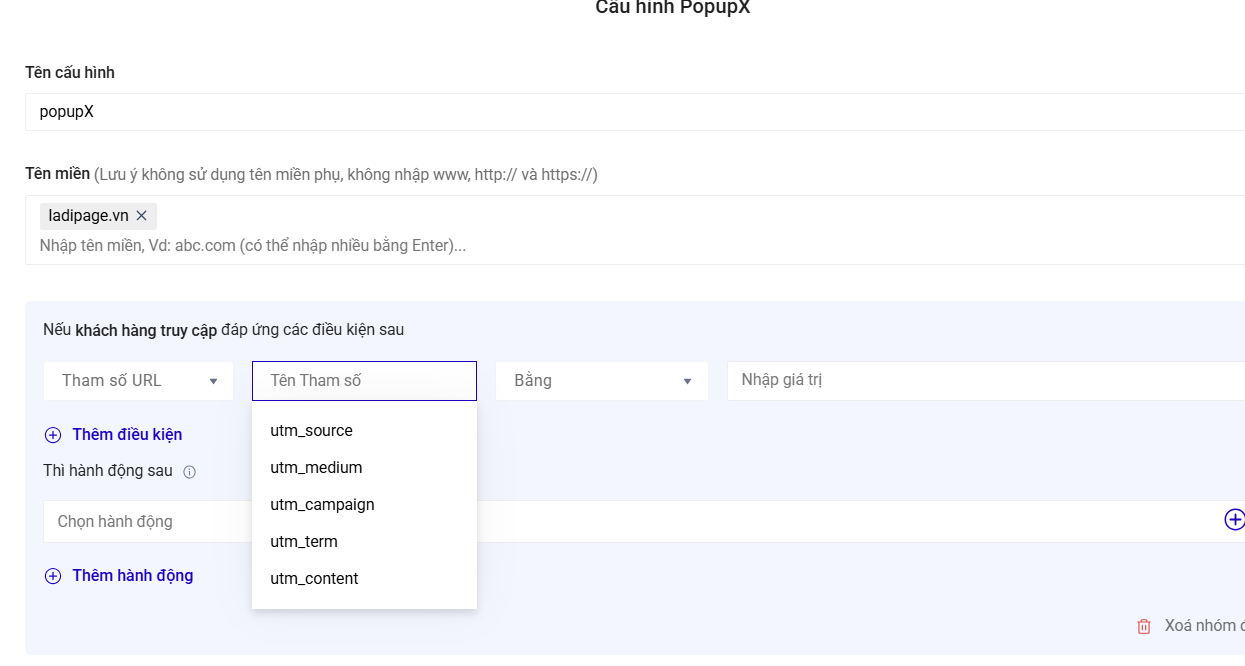Screen dimensions: 1245x666
Task: Focus the Tên cấu hình input field
Action: coord(635,112)
